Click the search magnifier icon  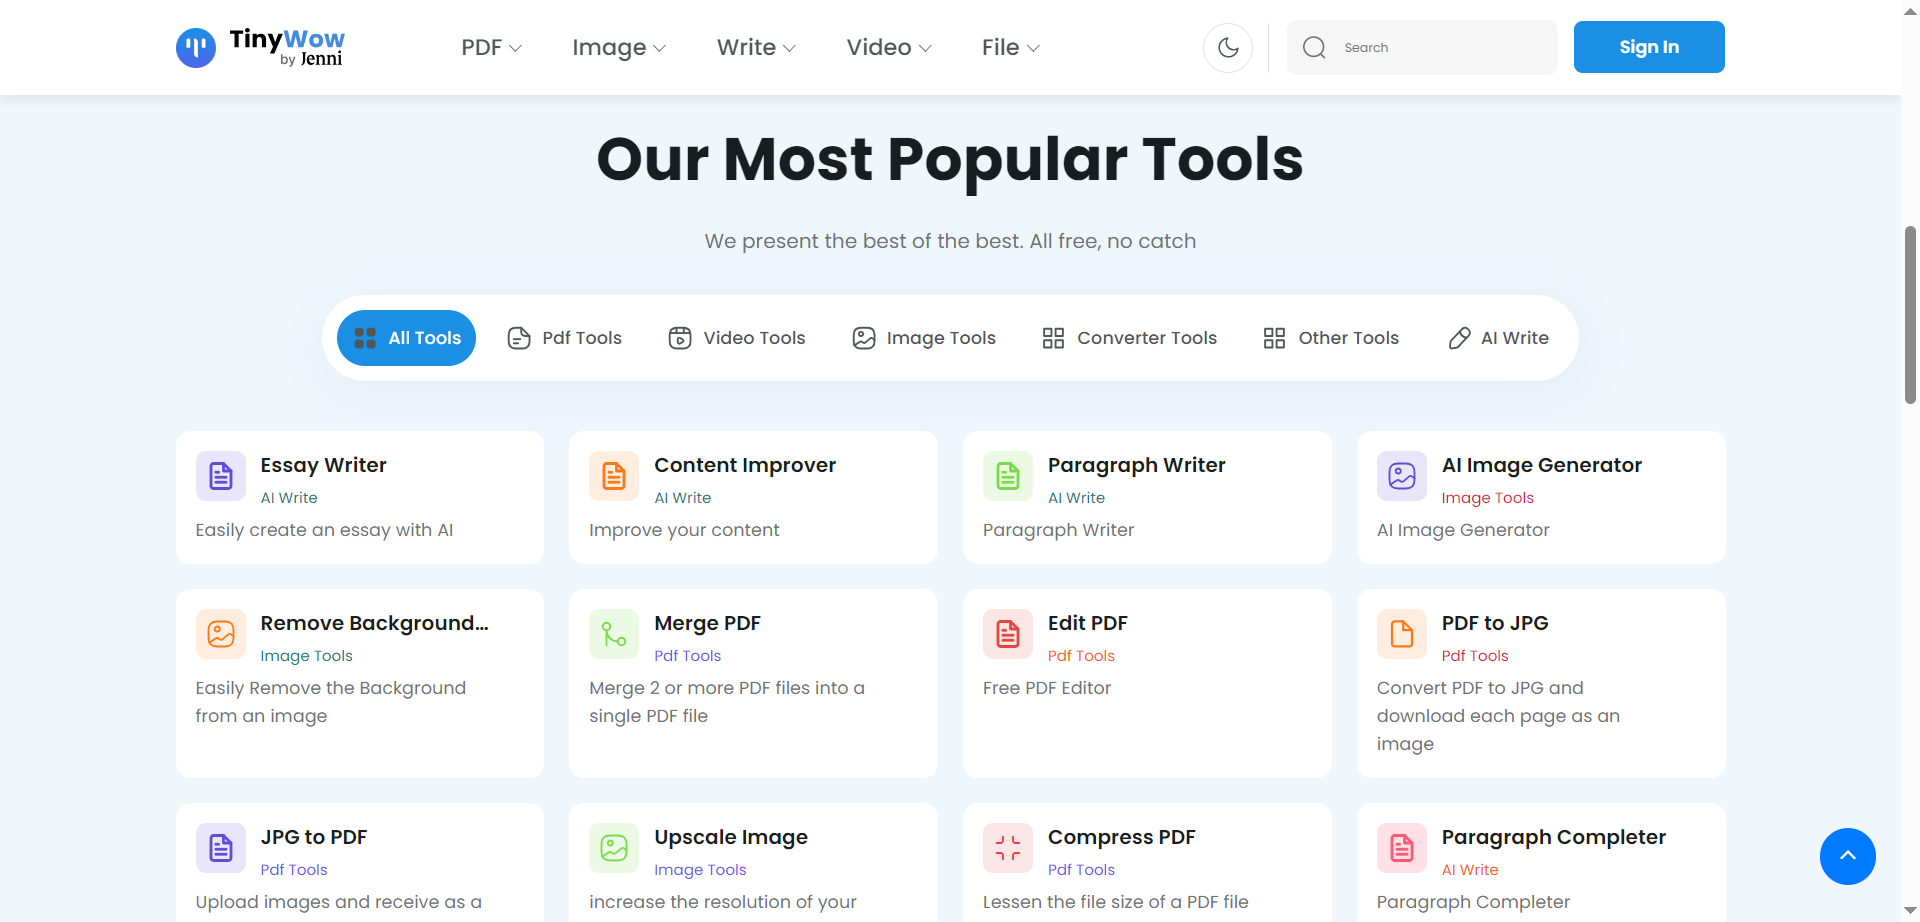(1314, 47)
